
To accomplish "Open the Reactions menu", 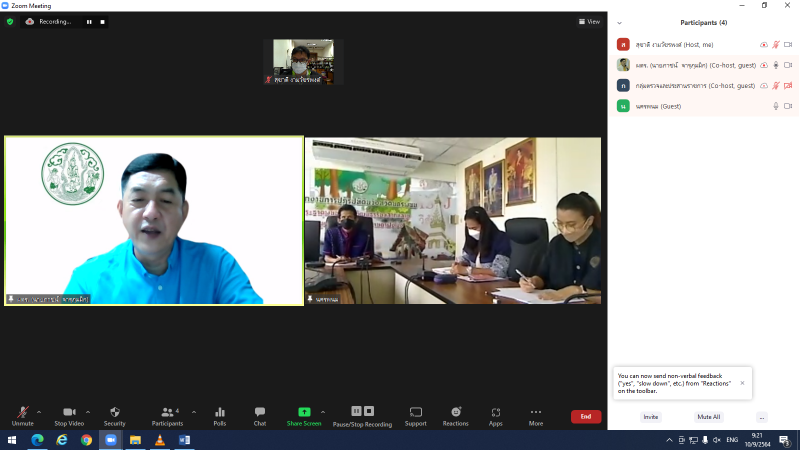I will (x=456, y=416).
